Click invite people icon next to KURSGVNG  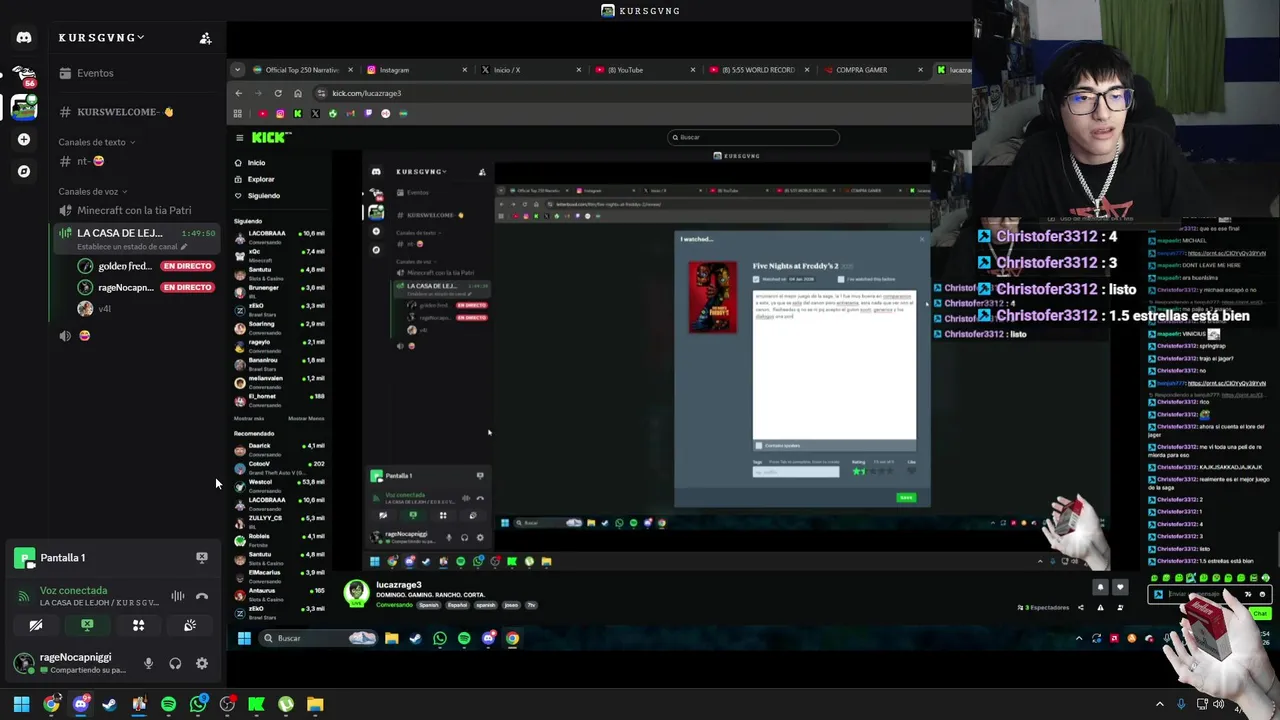(205, 38)
